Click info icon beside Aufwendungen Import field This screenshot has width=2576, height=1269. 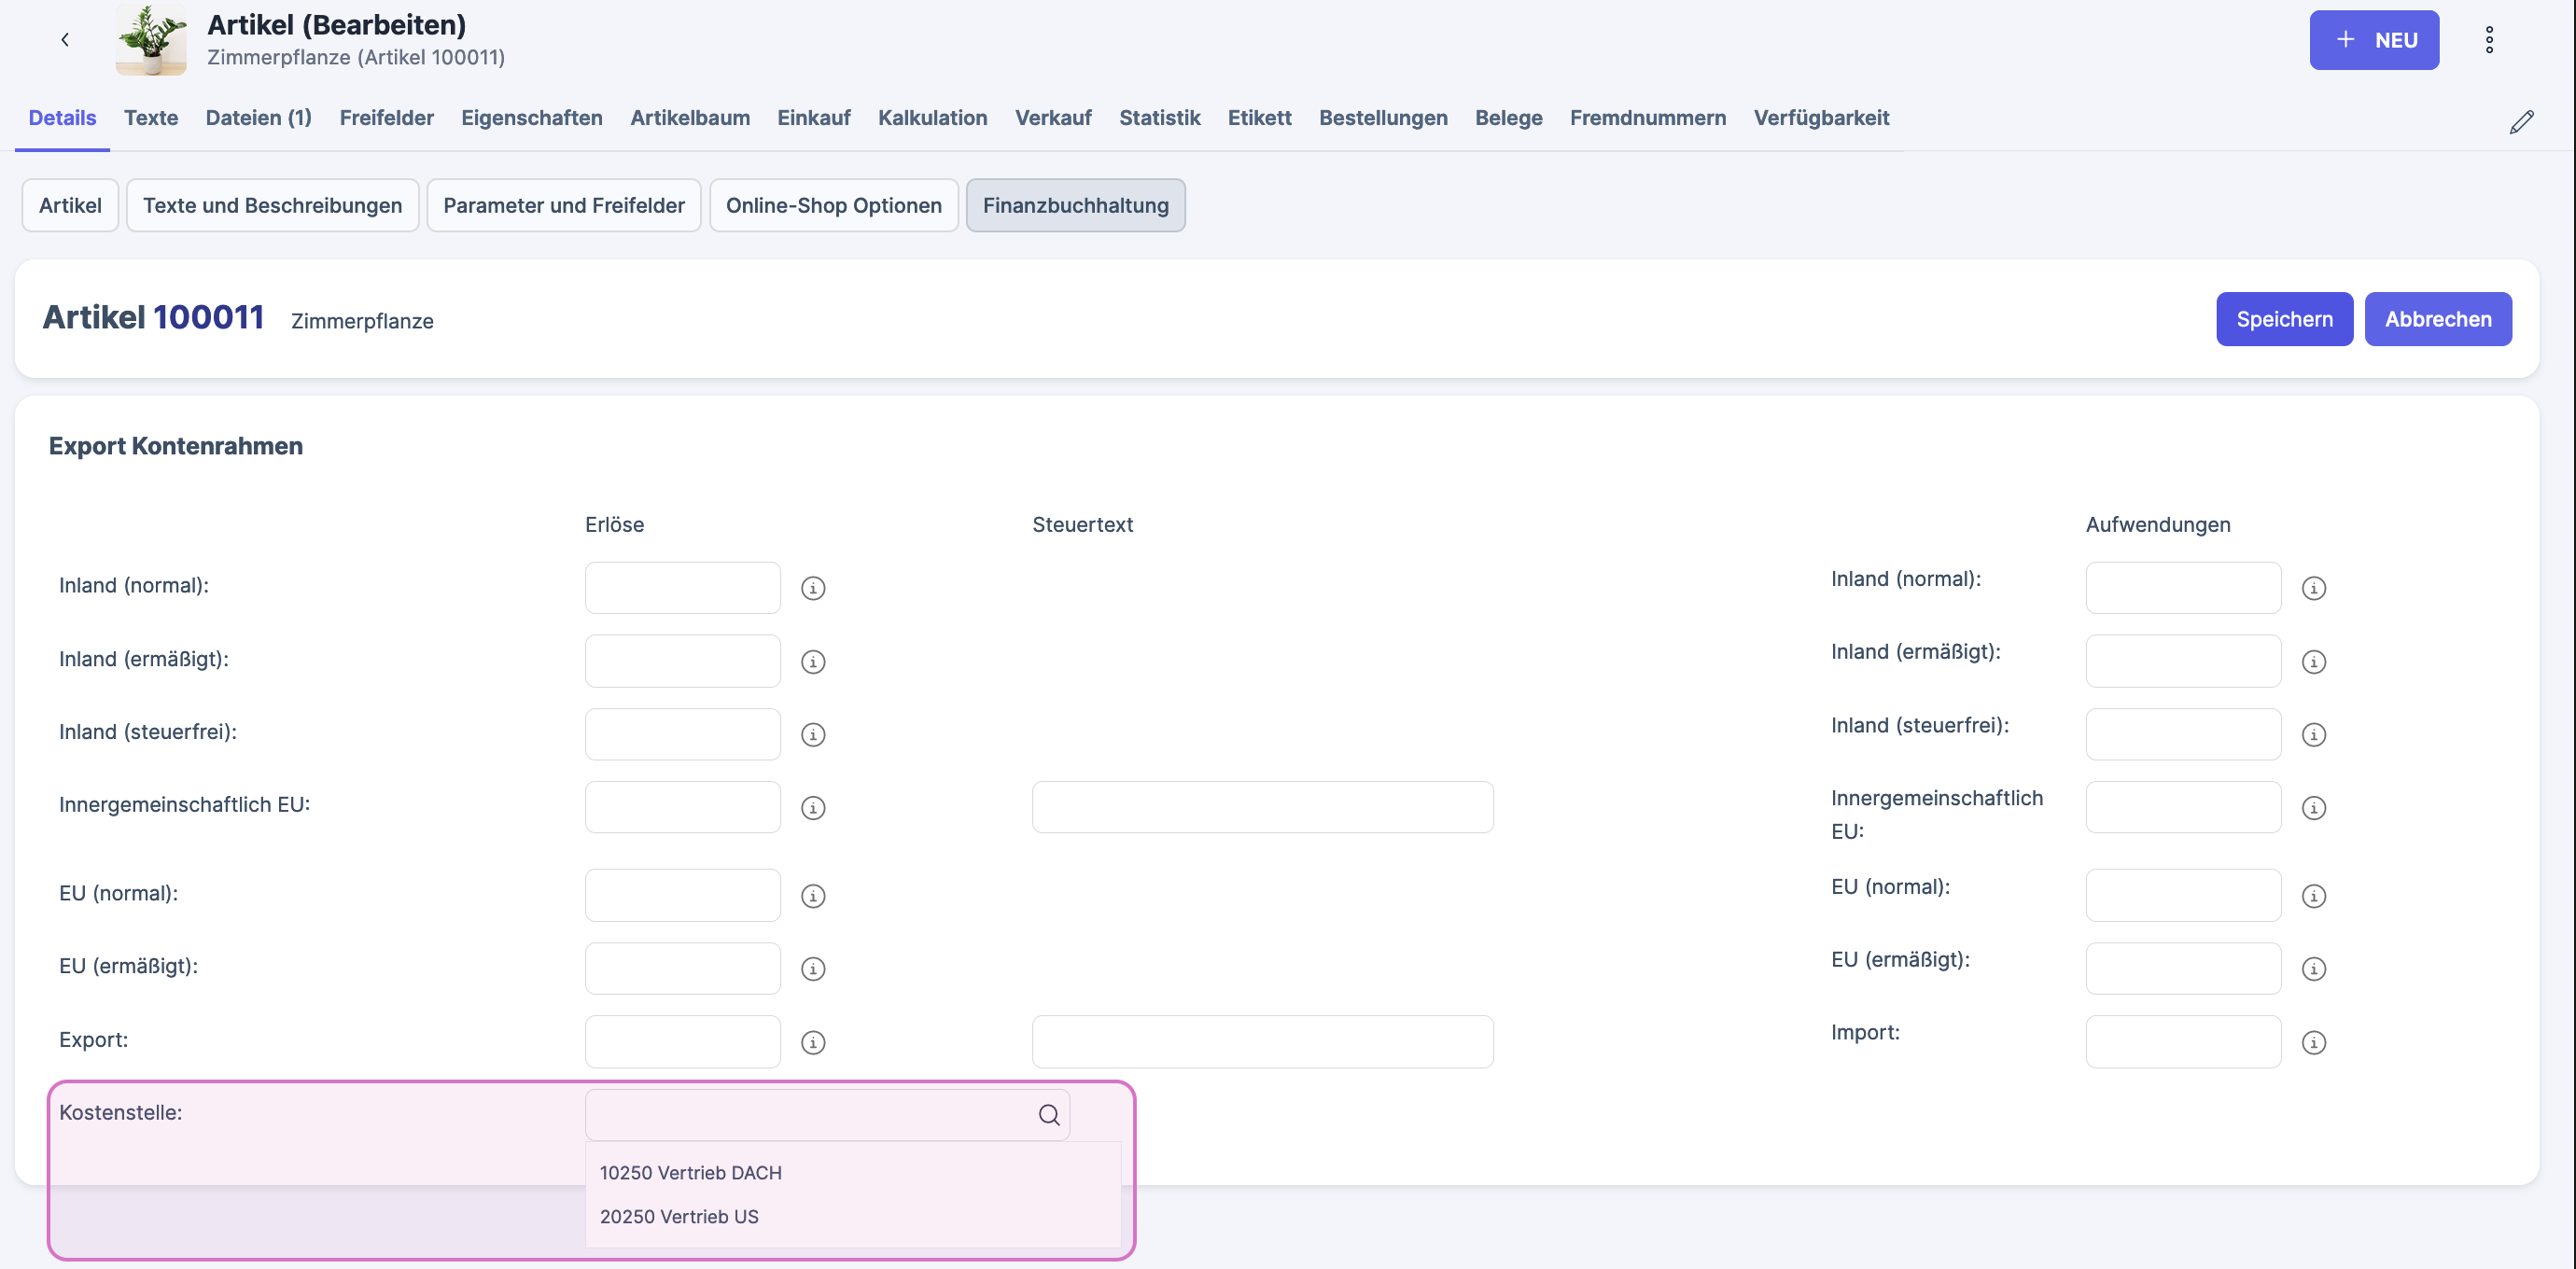[x=2313, y=1042]
